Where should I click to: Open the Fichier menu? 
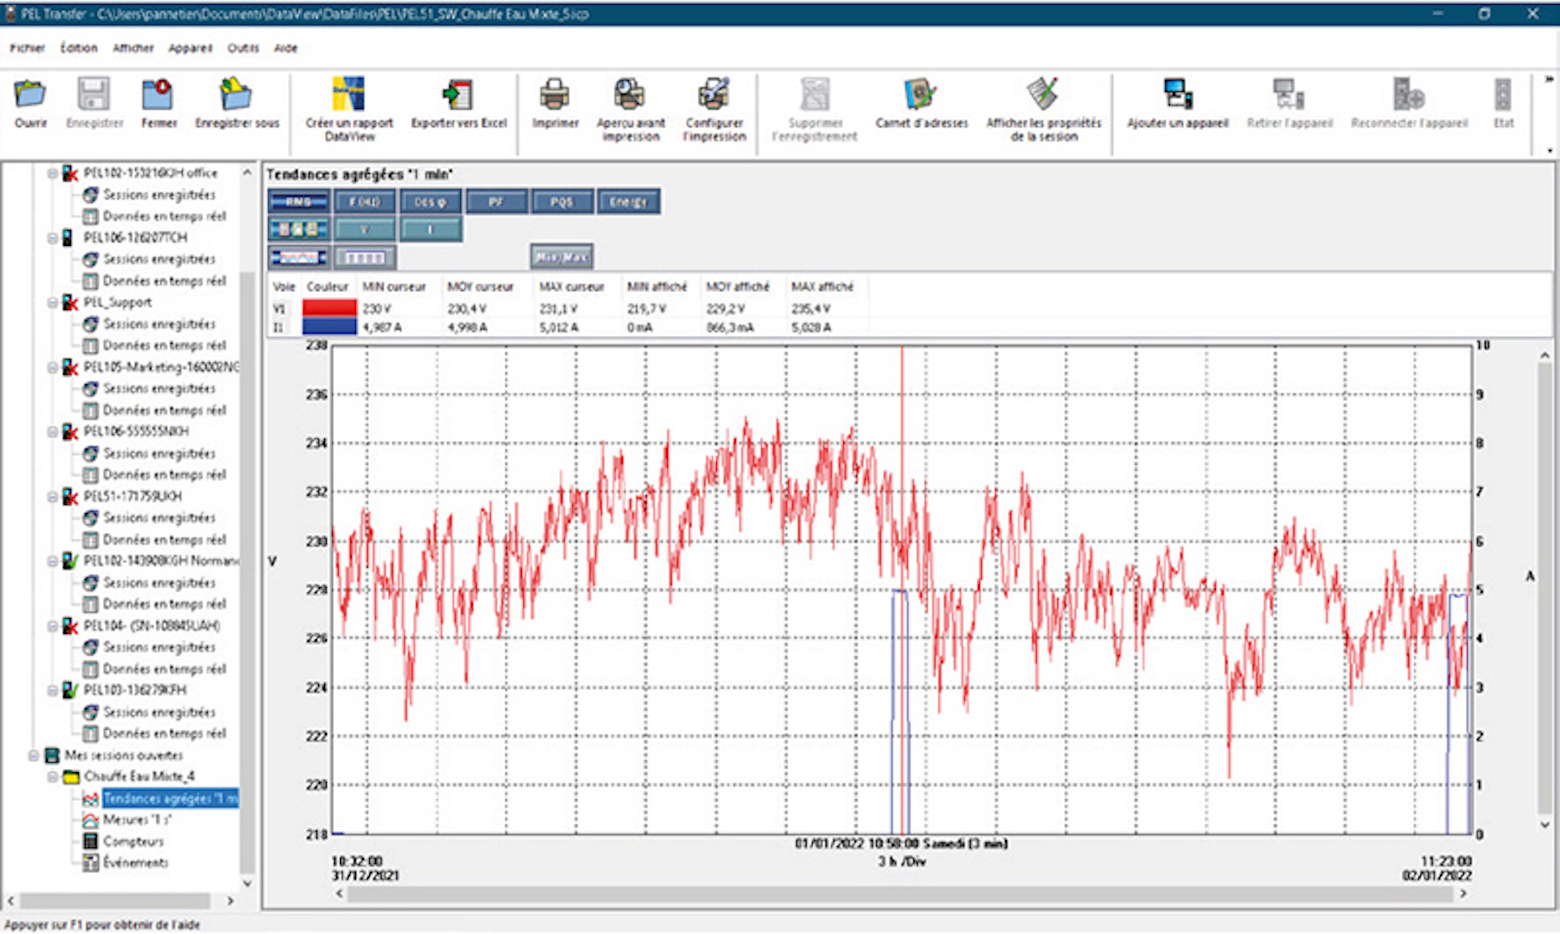(x=28, y=48)
